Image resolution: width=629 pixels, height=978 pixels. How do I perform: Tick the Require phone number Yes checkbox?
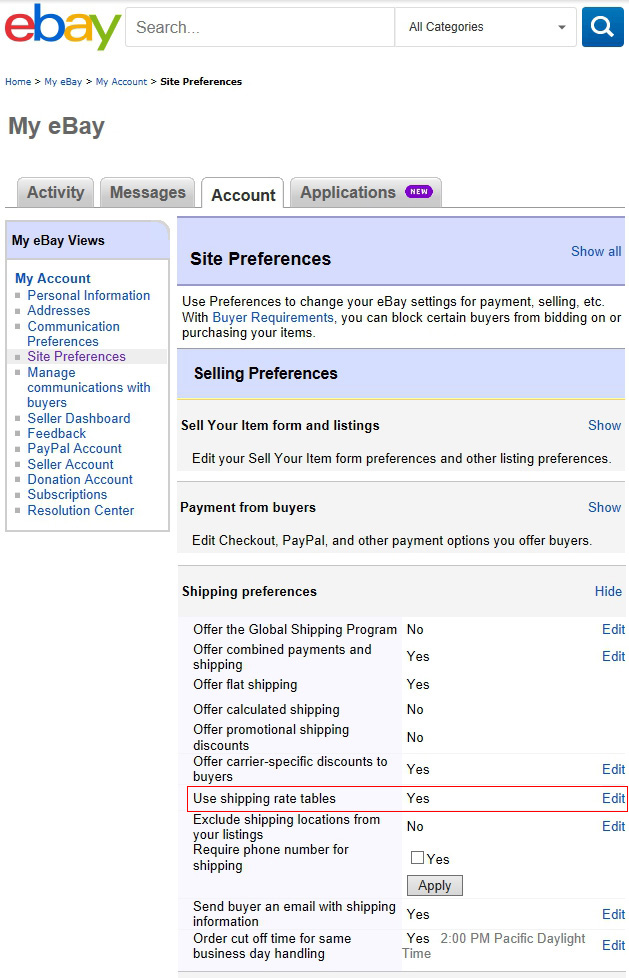(417, 858)
